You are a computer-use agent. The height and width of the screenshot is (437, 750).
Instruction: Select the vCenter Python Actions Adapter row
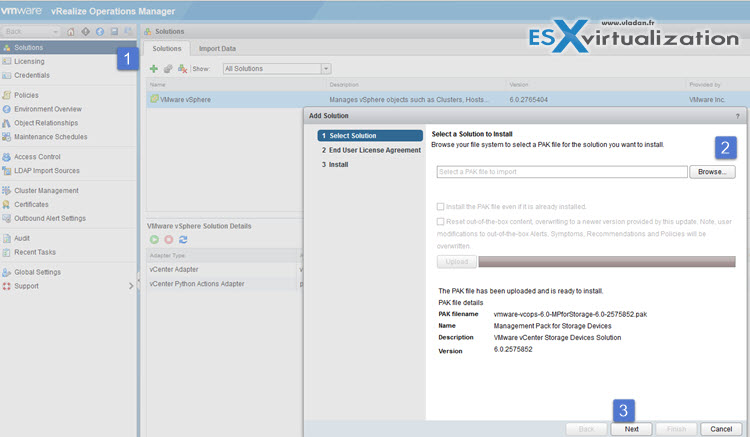point(225,284)
